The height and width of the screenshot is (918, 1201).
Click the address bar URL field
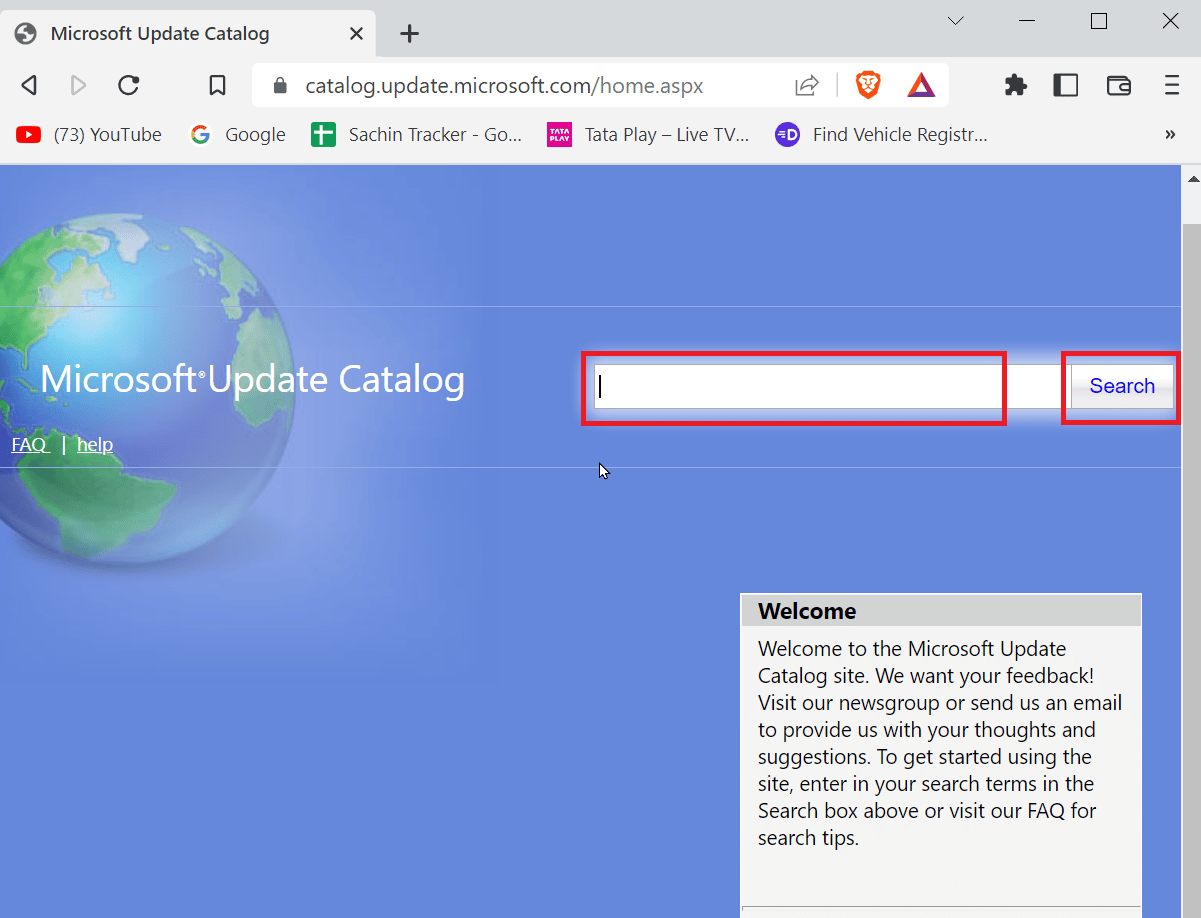[x=504, y=86]
